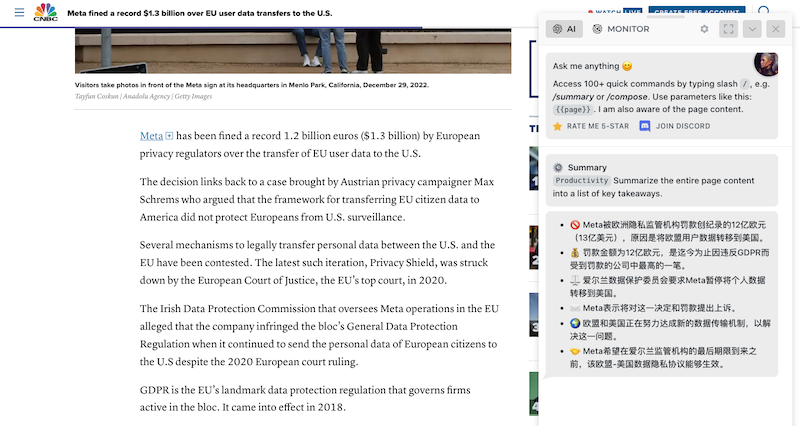800x426 pixels.
Task: Click the Summary command icon
Action: click(x=558, y=167)
